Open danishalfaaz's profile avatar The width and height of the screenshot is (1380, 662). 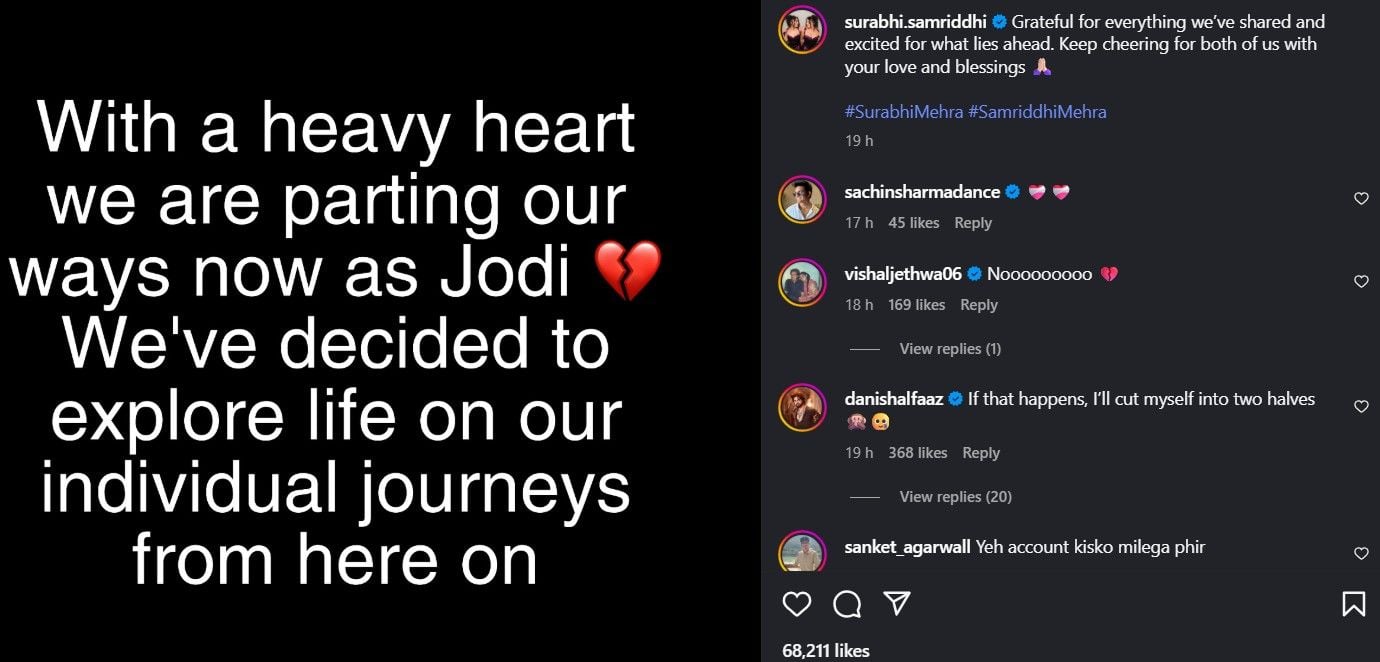pyautogui.click(x=802, y=408)
